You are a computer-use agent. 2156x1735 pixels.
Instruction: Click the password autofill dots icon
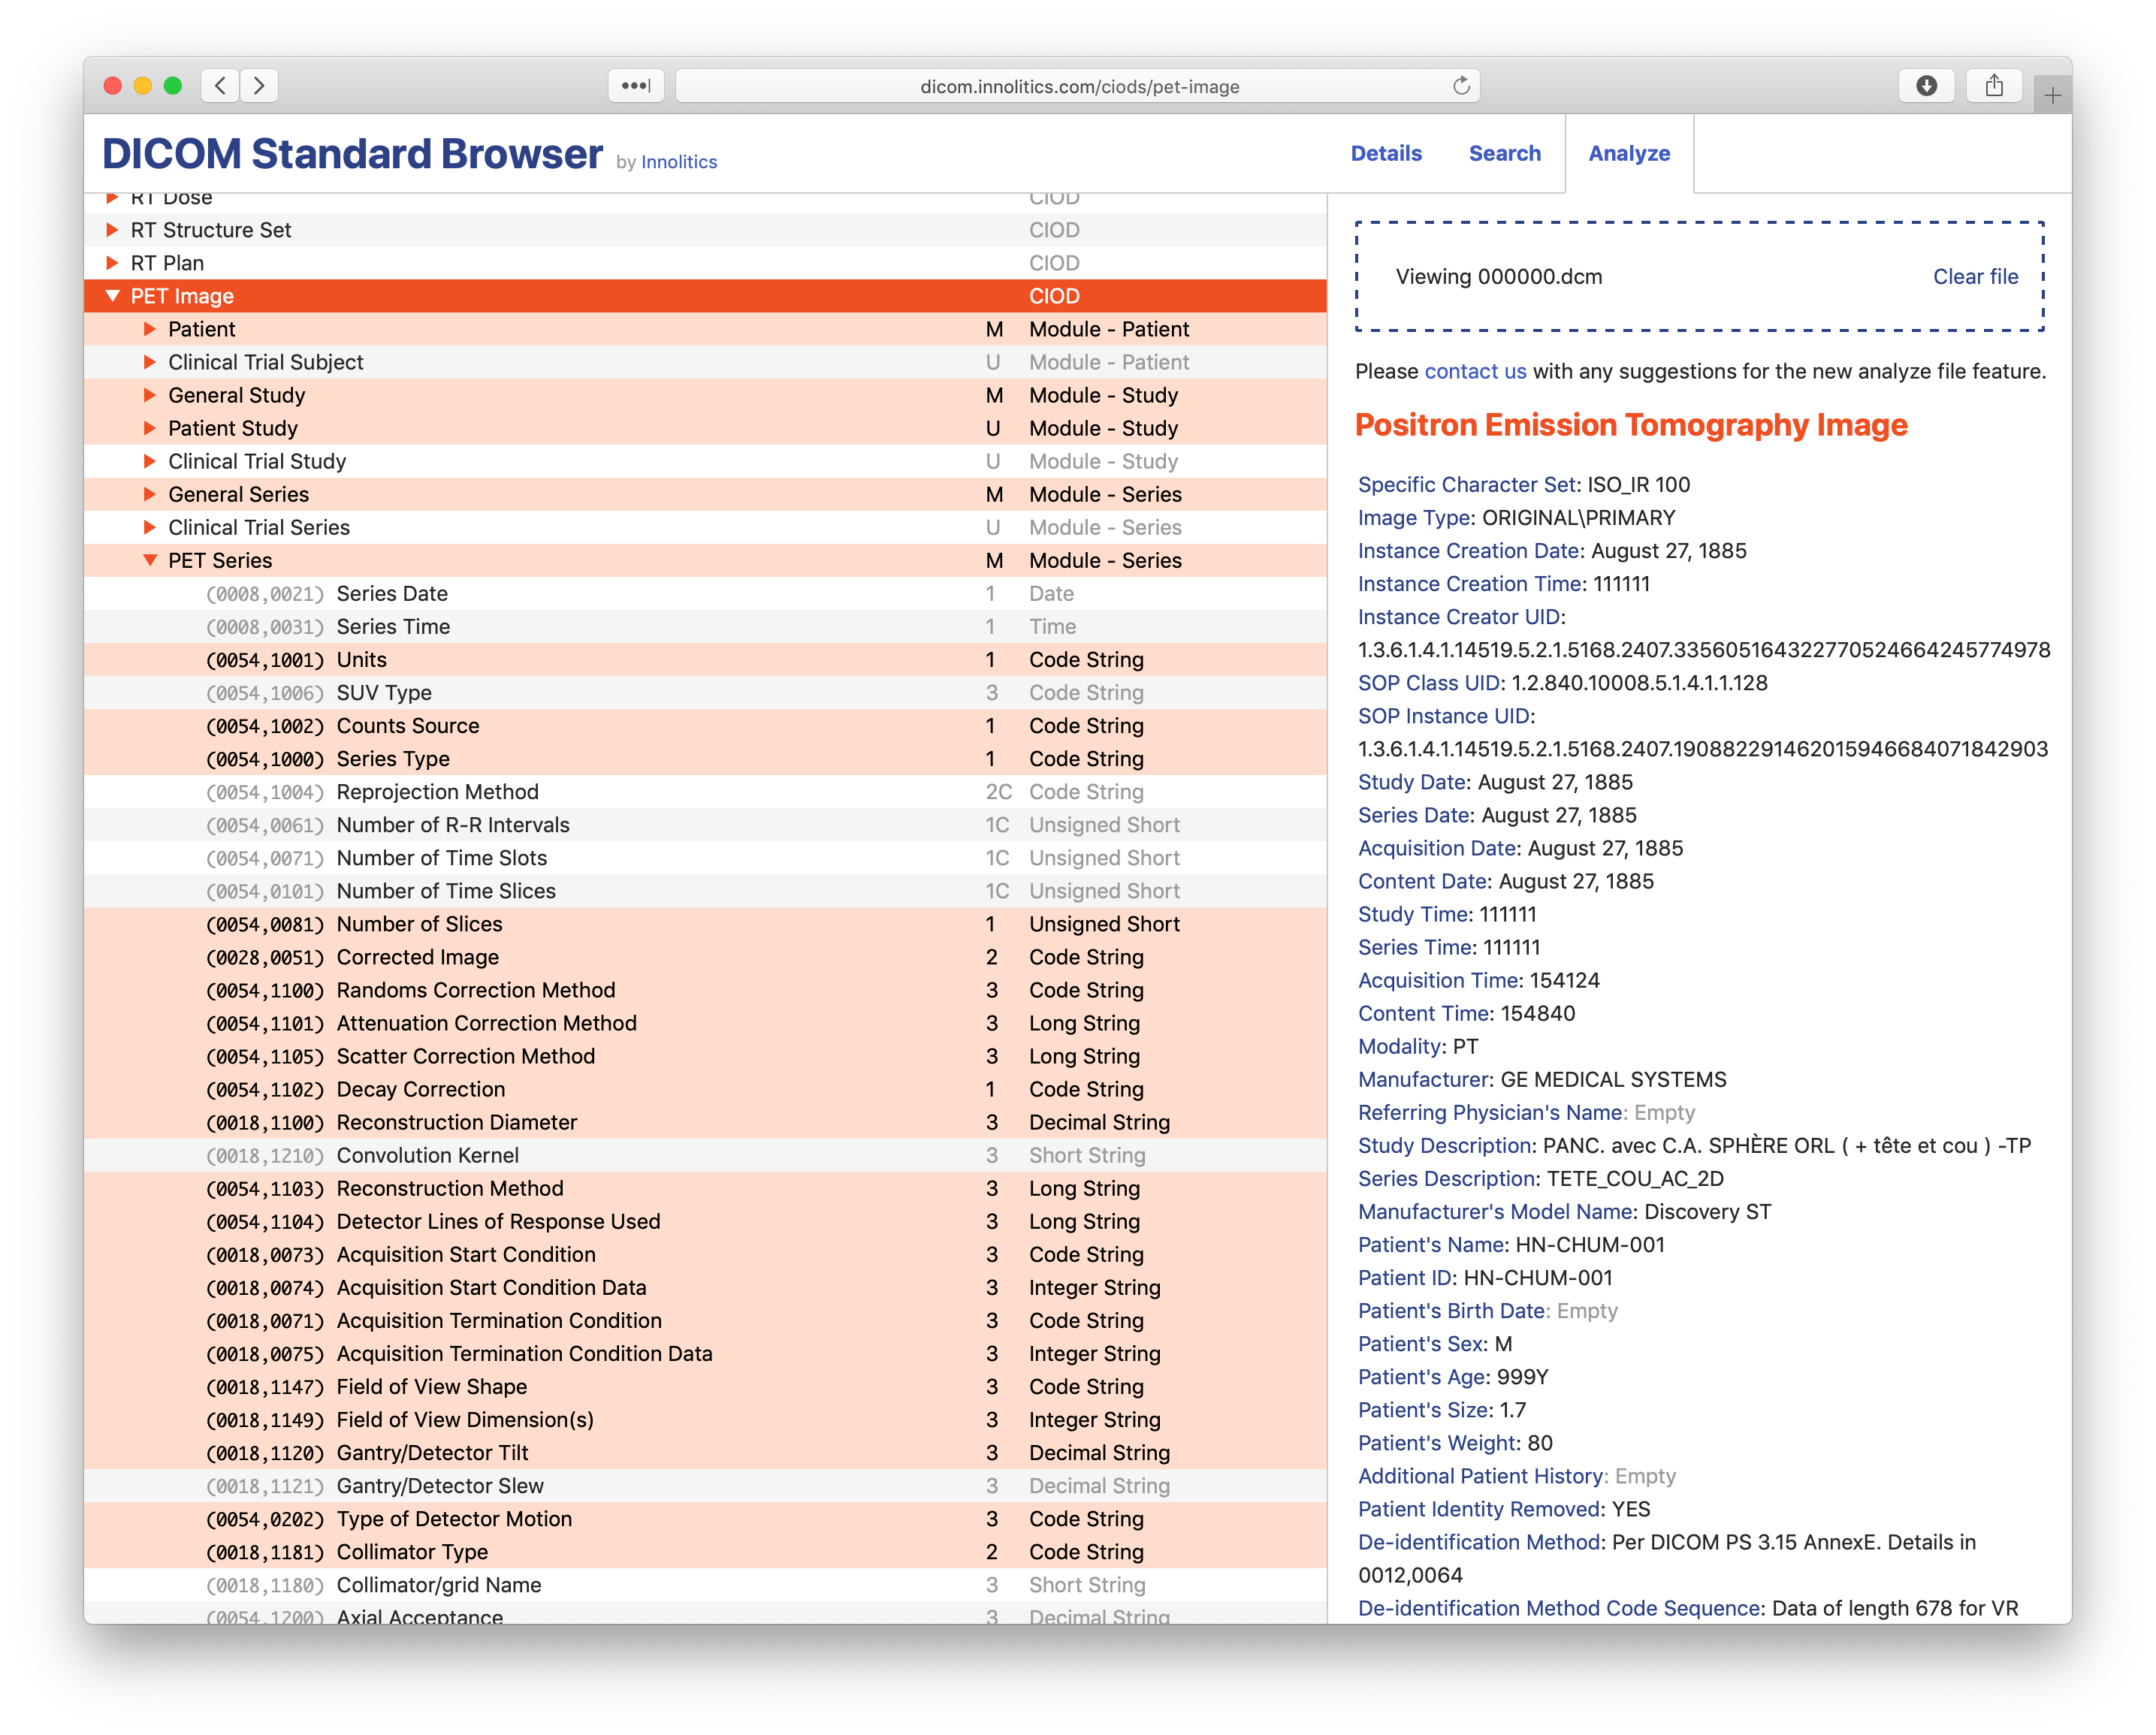tap(636, 86)
